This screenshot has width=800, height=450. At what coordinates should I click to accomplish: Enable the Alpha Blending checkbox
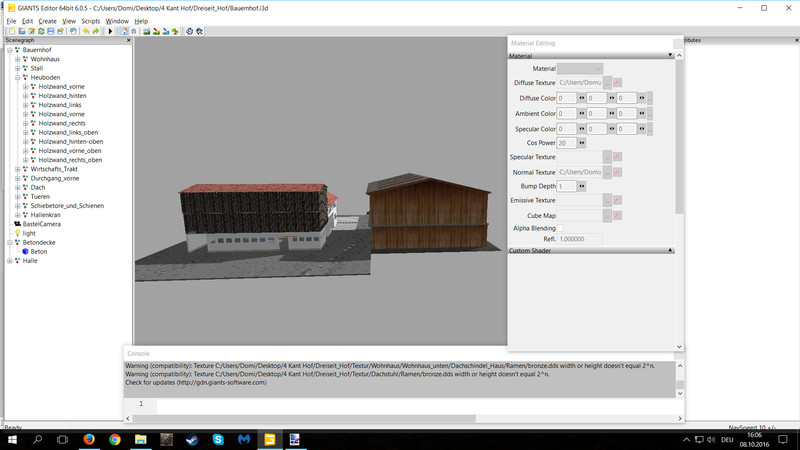click(560, 228)
